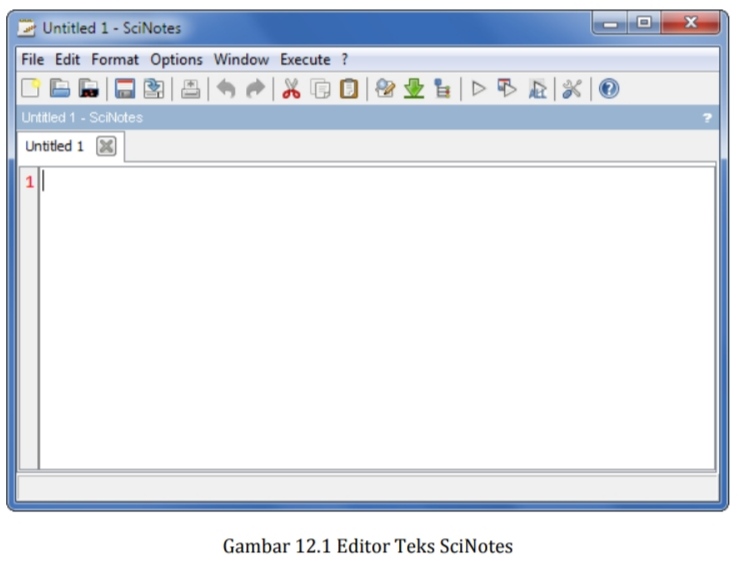Viewport: 741px width, 567px height.
Task: Click the Save As icon
Action: tap(154, 88)
